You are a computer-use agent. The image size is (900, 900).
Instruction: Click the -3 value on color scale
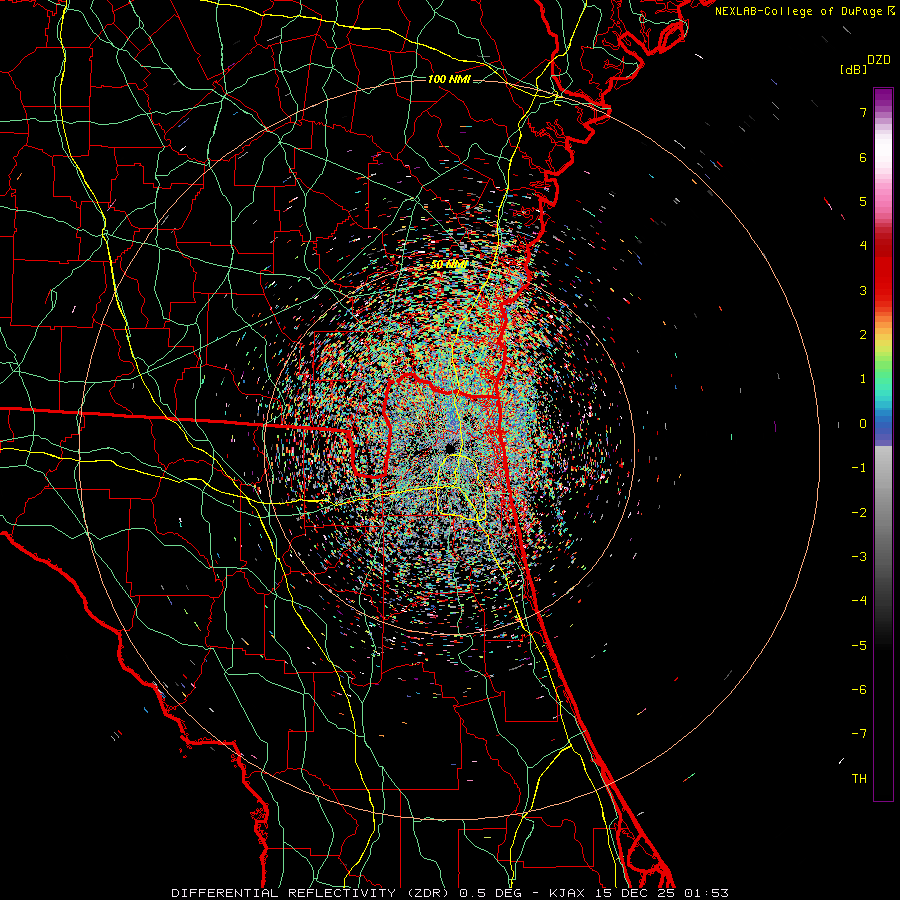click(x=859, y=556)
